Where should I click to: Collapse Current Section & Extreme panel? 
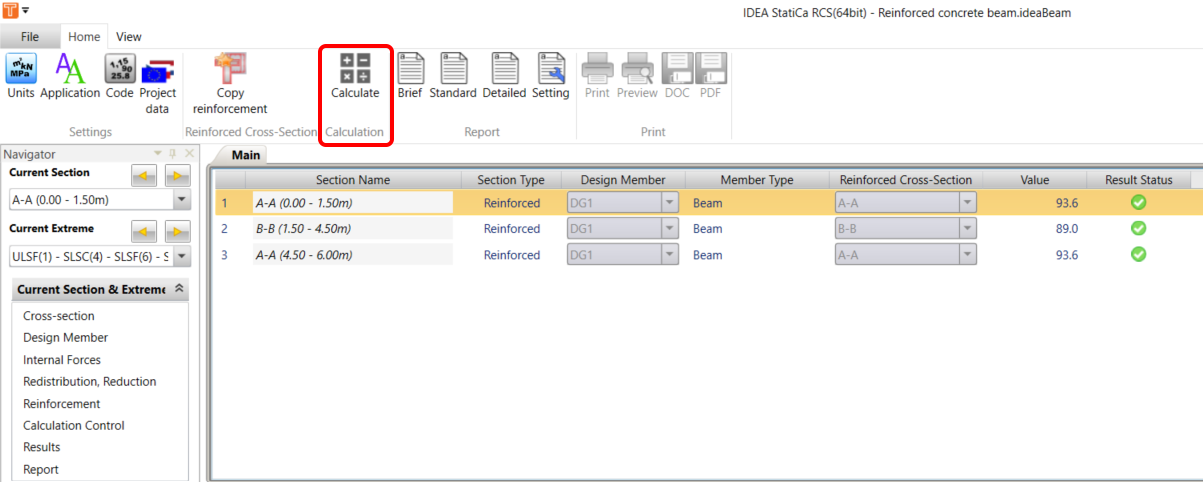click(179, 289)
